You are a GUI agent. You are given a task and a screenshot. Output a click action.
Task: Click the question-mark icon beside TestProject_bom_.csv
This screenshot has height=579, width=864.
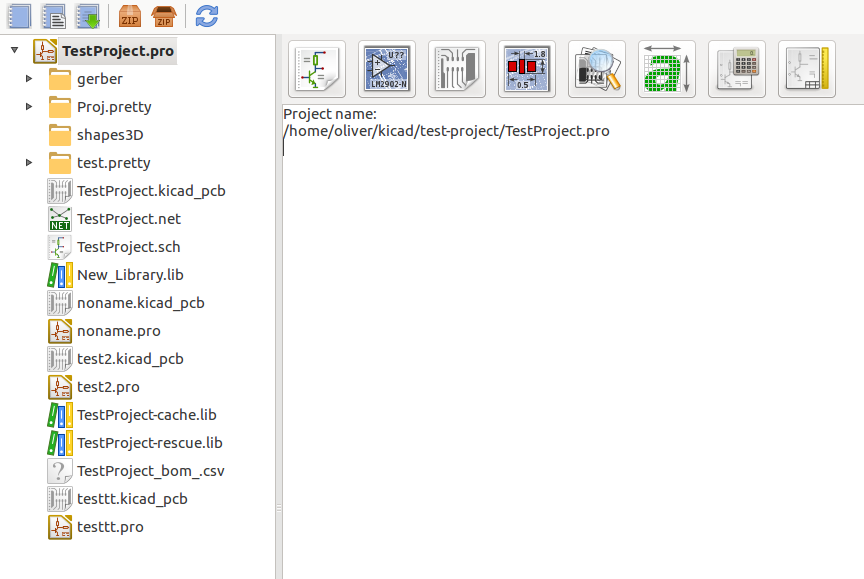pos(60,471)
